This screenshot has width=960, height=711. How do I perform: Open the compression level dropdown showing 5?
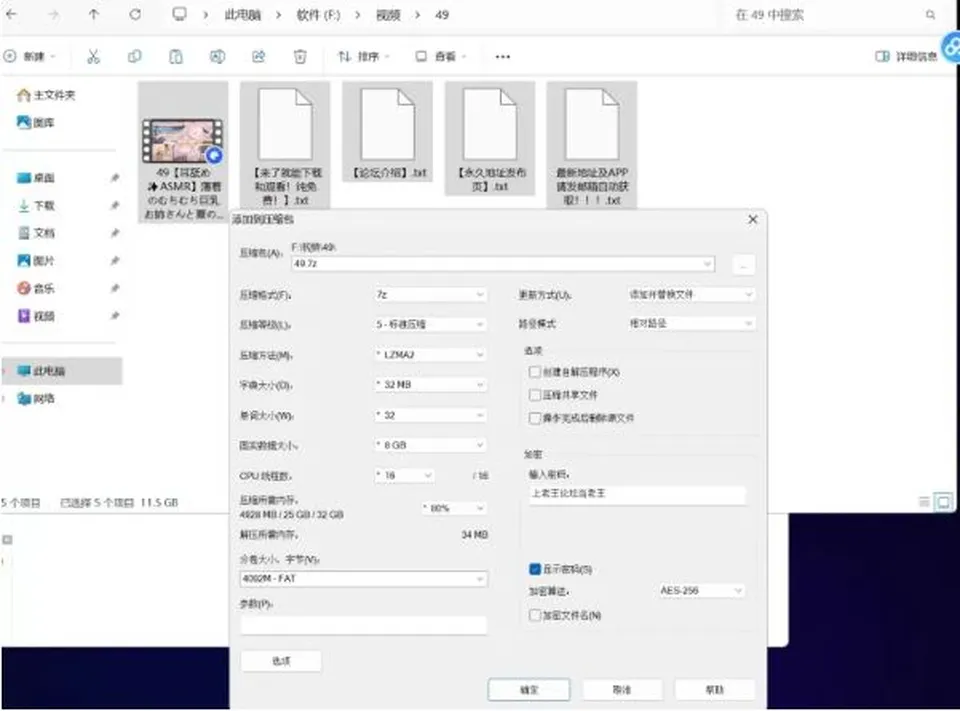(430, 324)
